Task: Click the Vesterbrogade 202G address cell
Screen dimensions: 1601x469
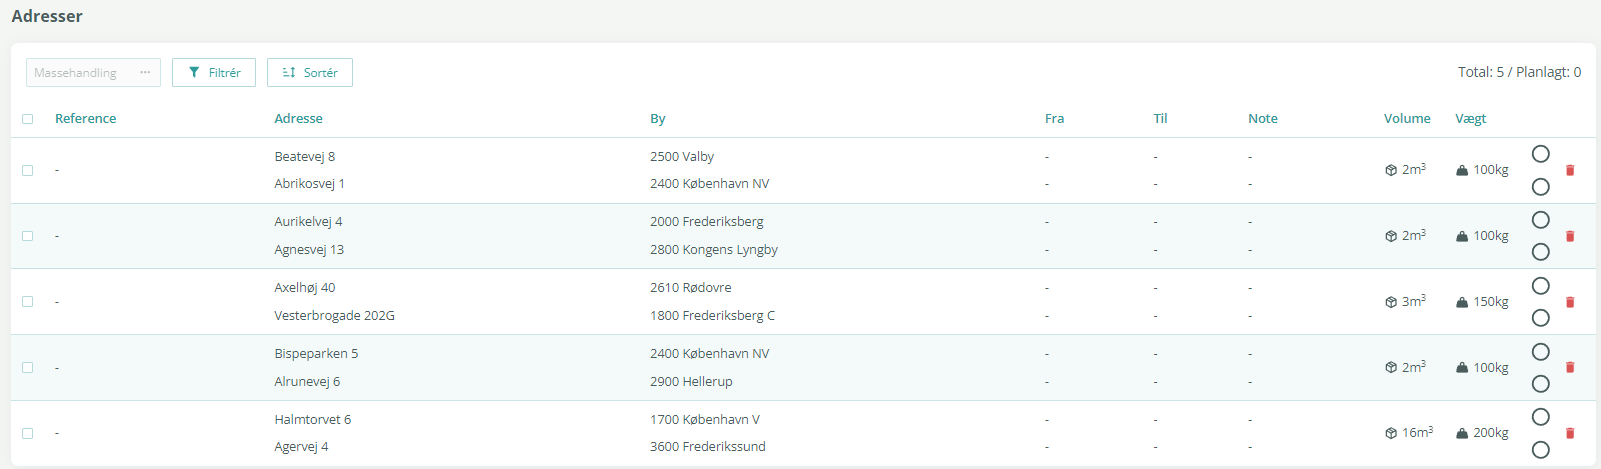Action: tap(334, 315)
